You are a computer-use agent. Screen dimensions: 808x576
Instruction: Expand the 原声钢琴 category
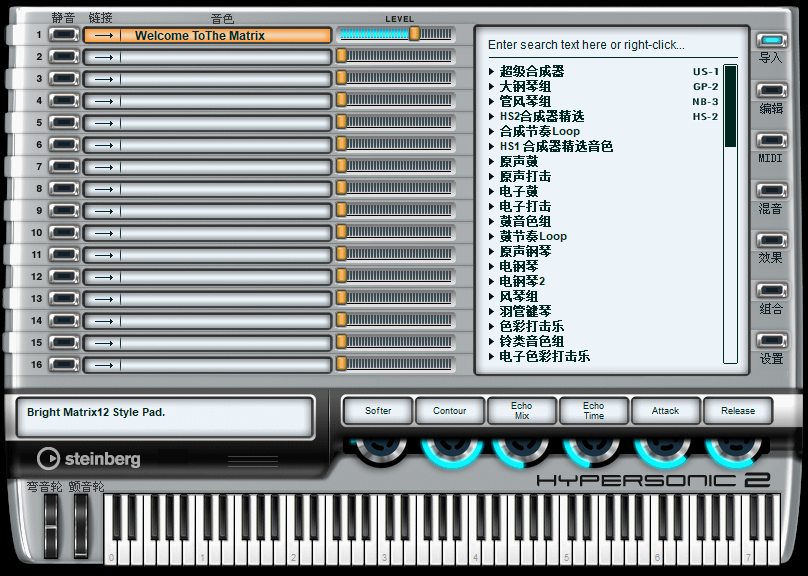coord(492,251)
